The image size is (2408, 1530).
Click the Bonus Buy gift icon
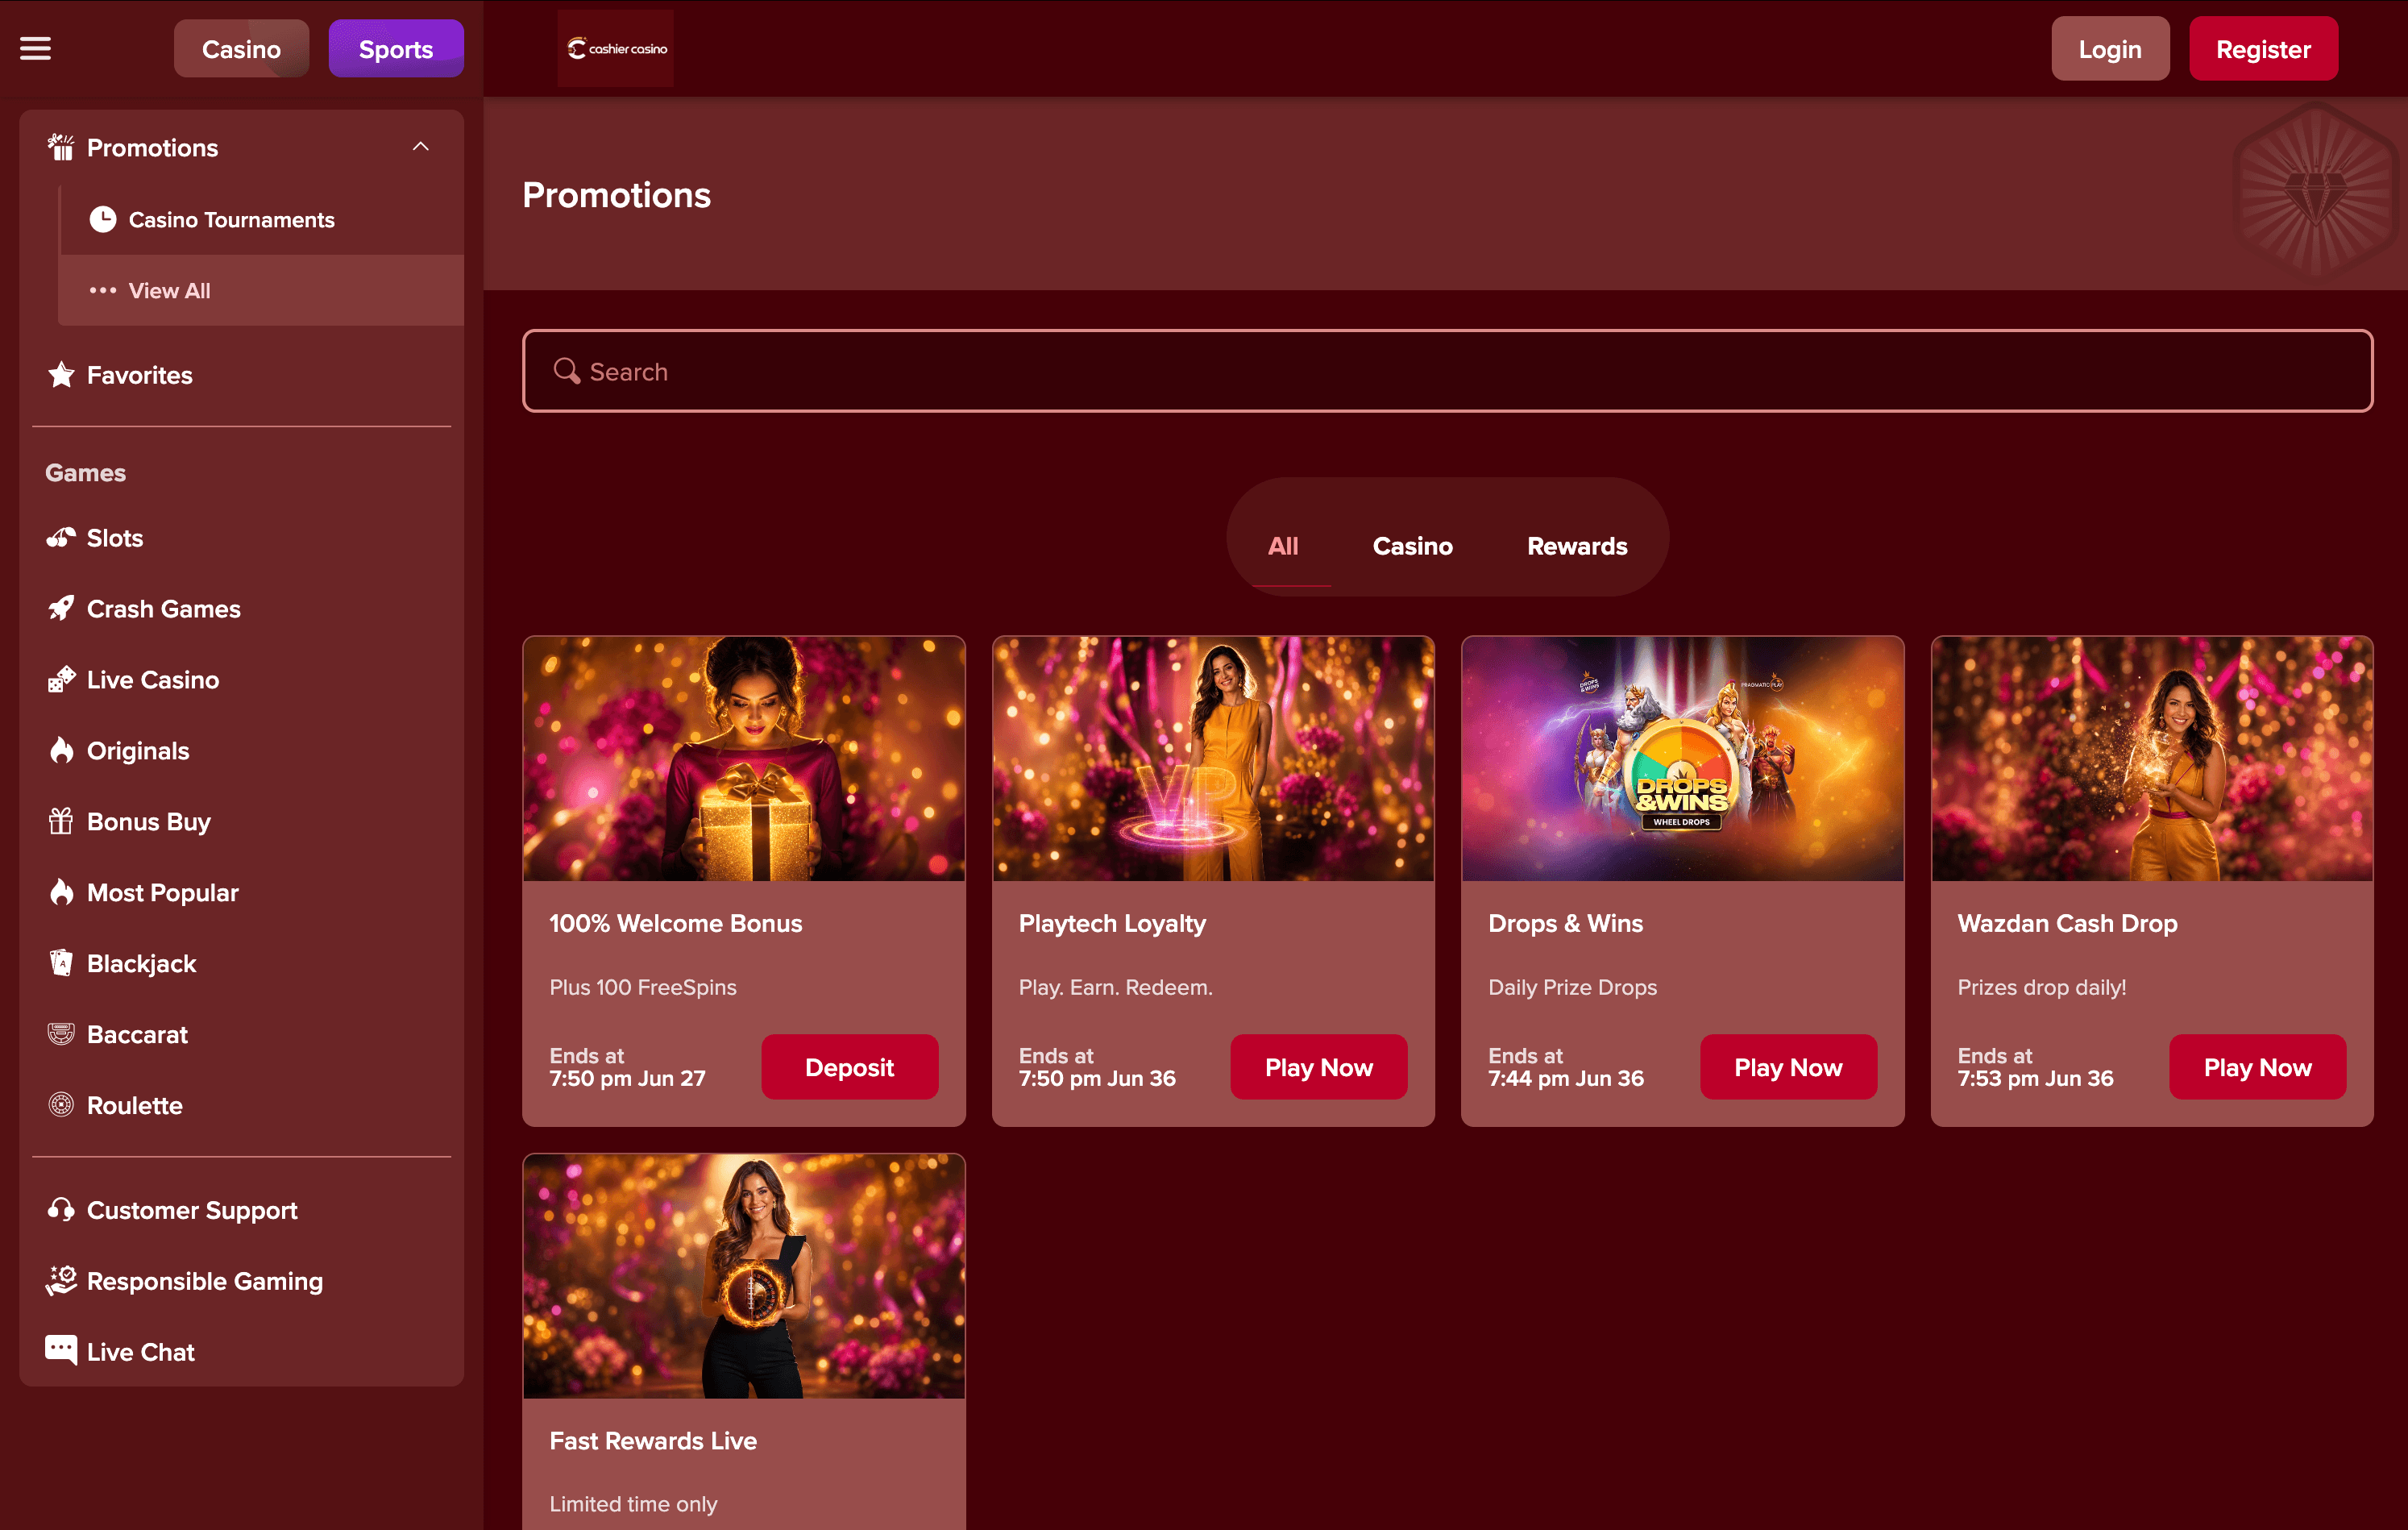tap(61, 821)
